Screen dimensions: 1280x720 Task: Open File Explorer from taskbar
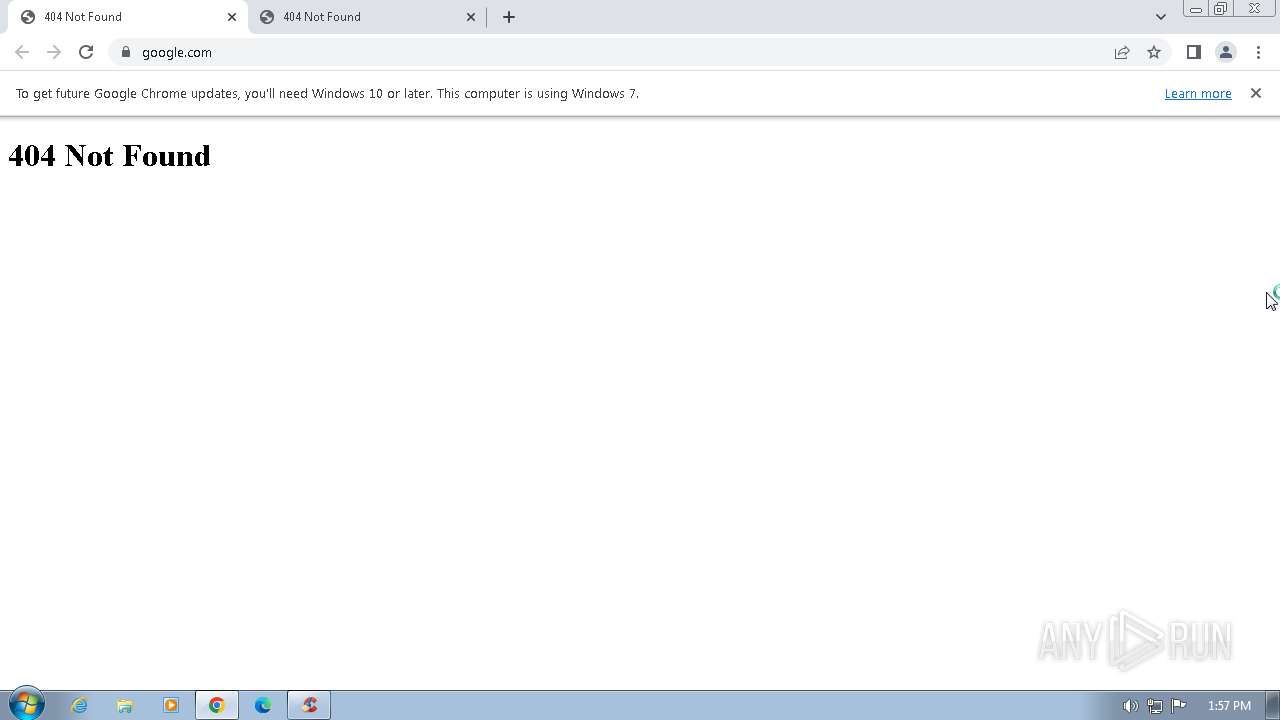point(125,705)
